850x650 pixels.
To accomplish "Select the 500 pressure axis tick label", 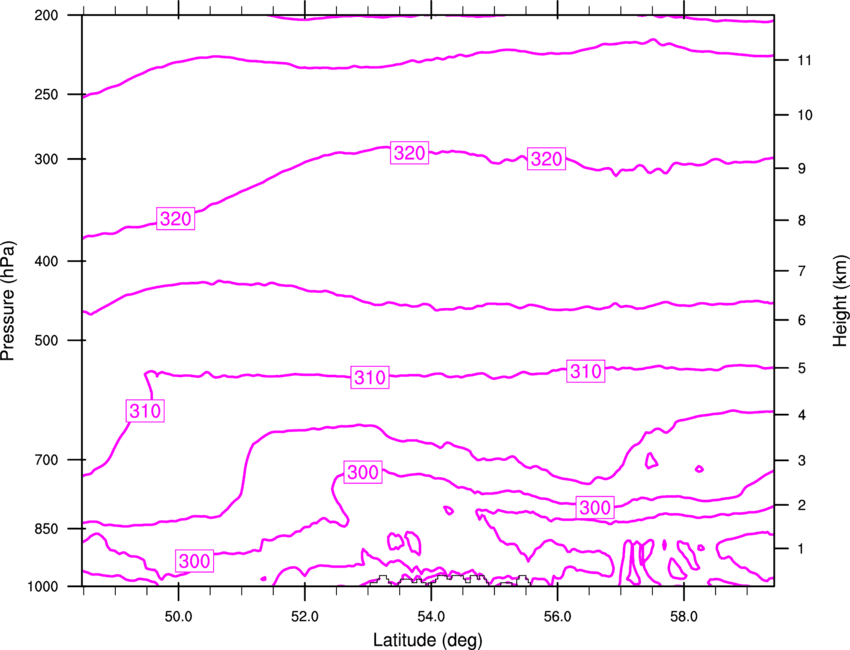I will pos(46,340).
